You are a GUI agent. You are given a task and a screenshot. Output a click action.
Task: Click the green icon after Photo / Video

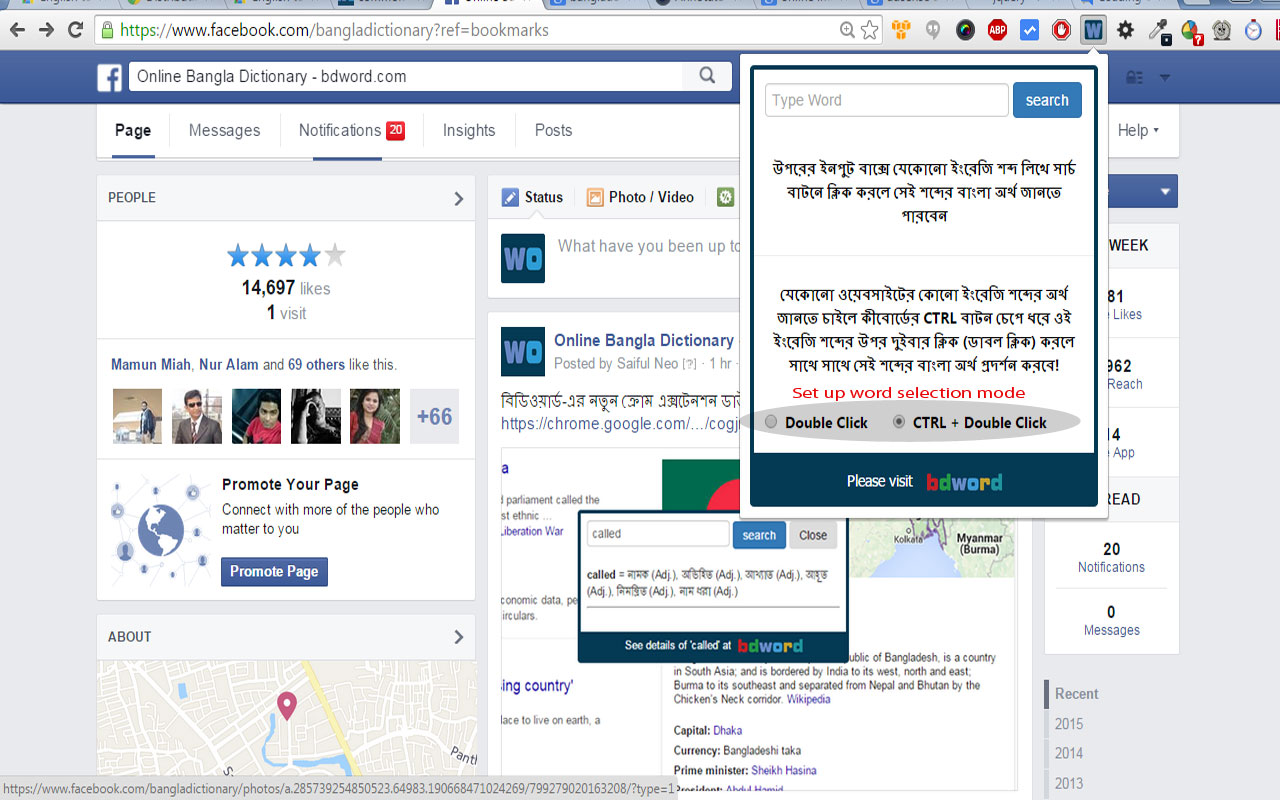726,197
